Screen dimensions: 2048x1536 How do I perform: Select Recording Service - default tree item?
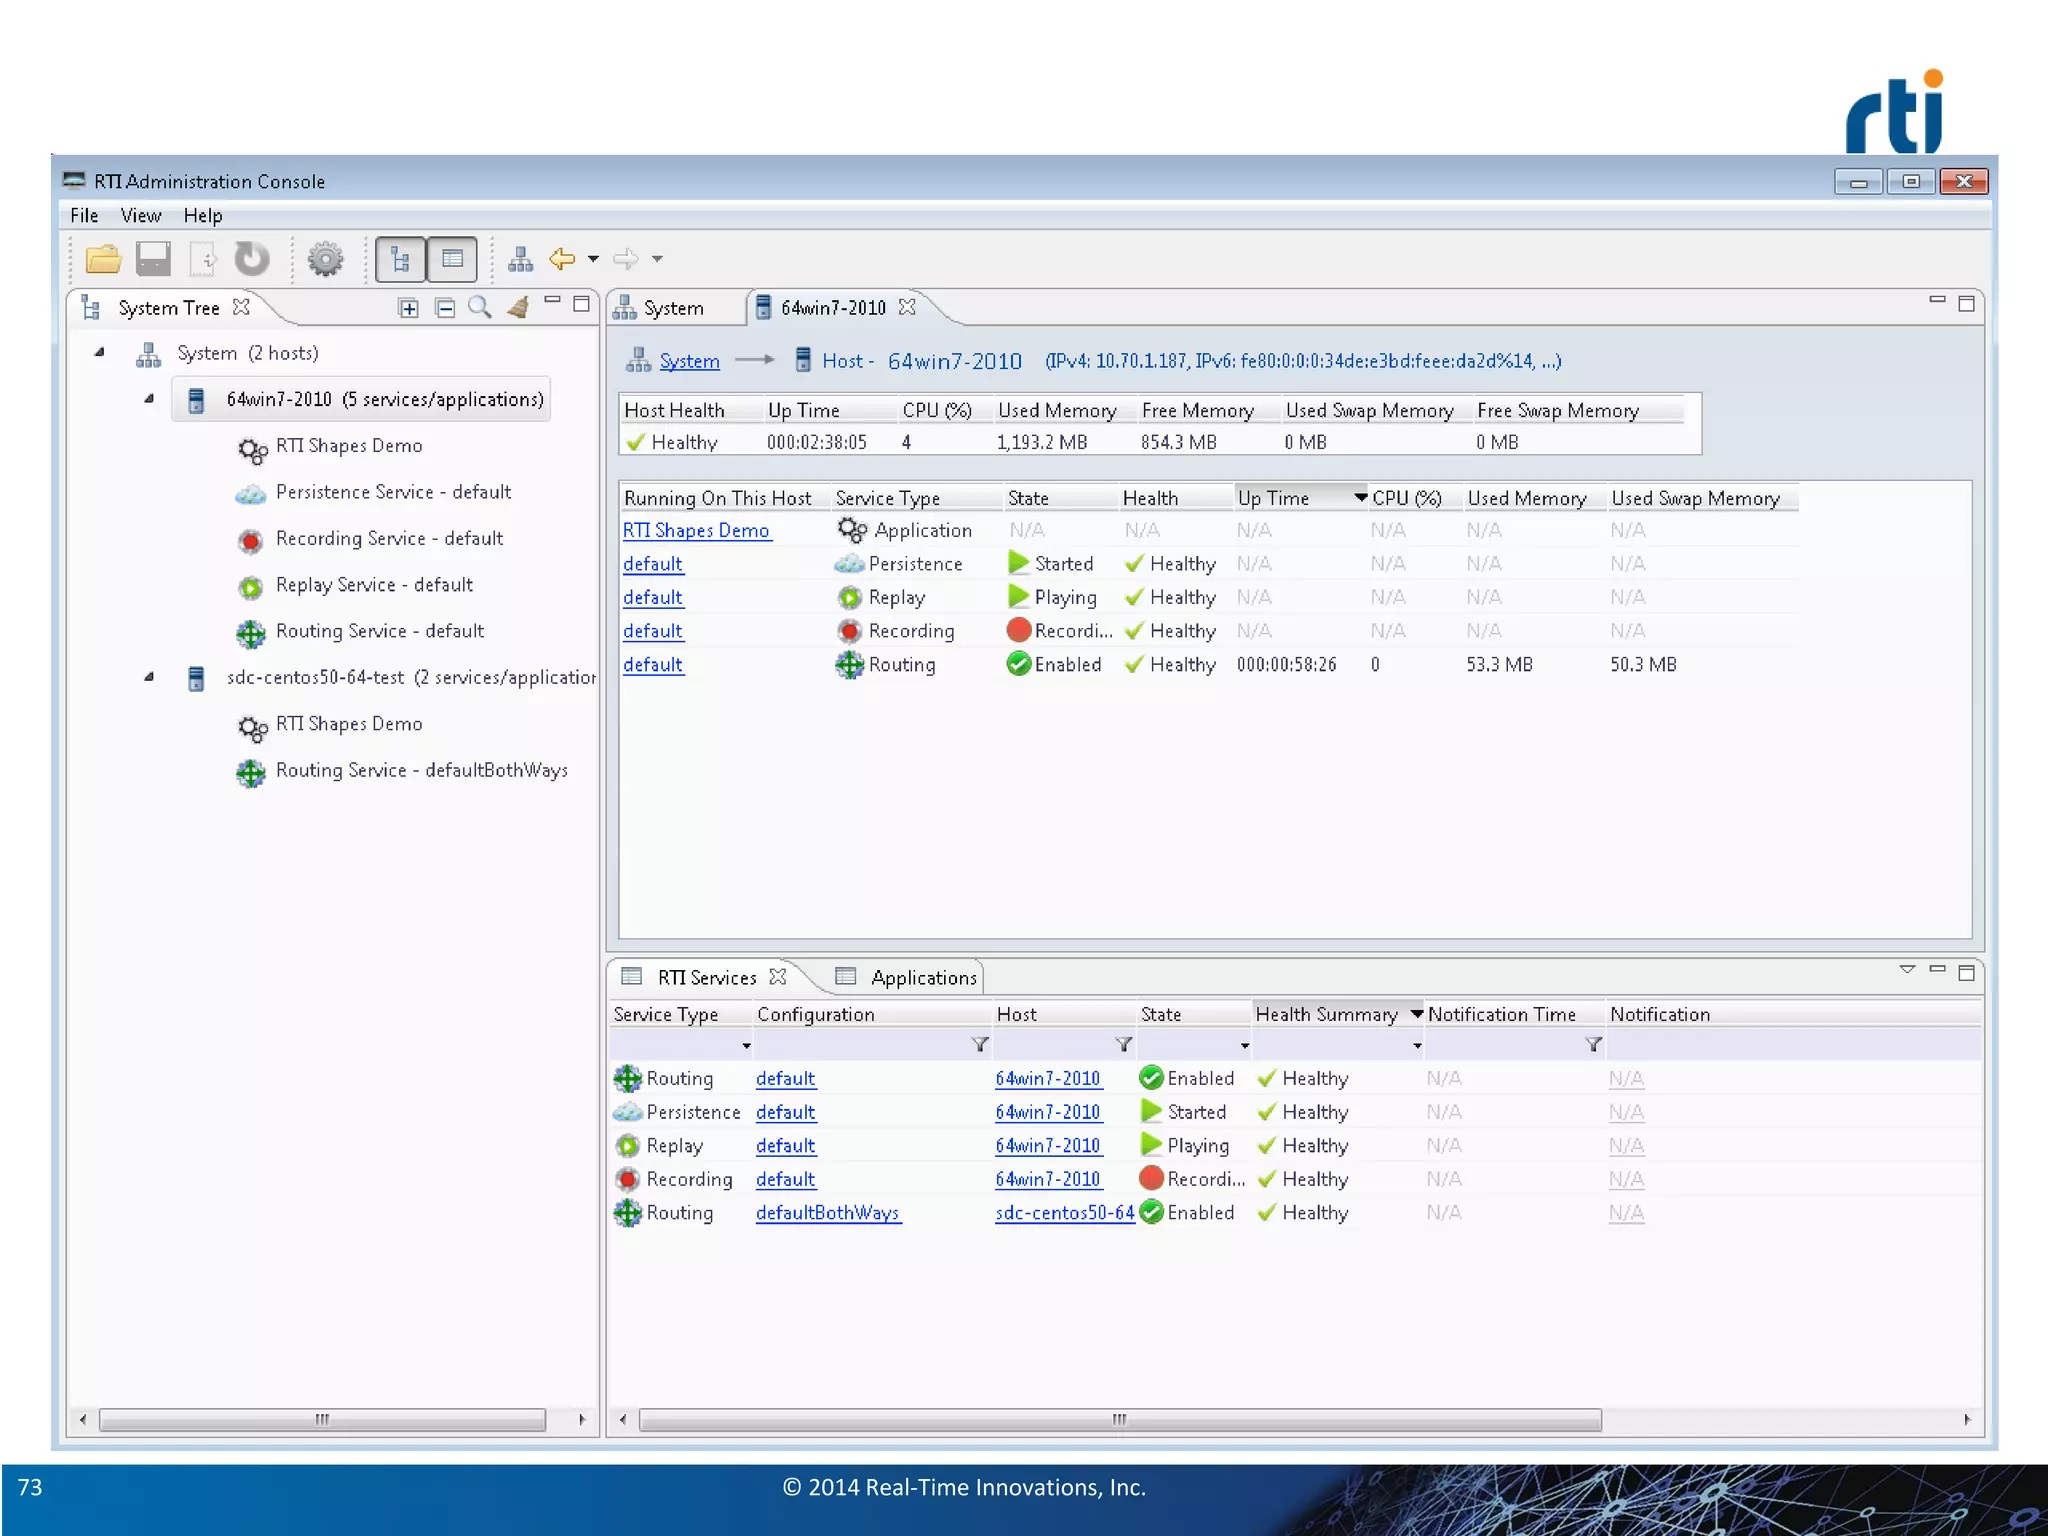point(388,539)
